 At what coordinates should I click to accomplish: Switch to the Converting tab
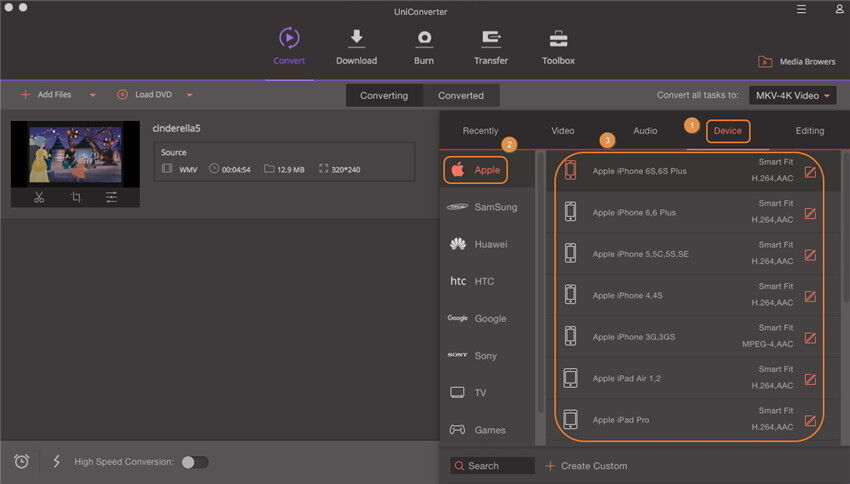tap(384, 96)
